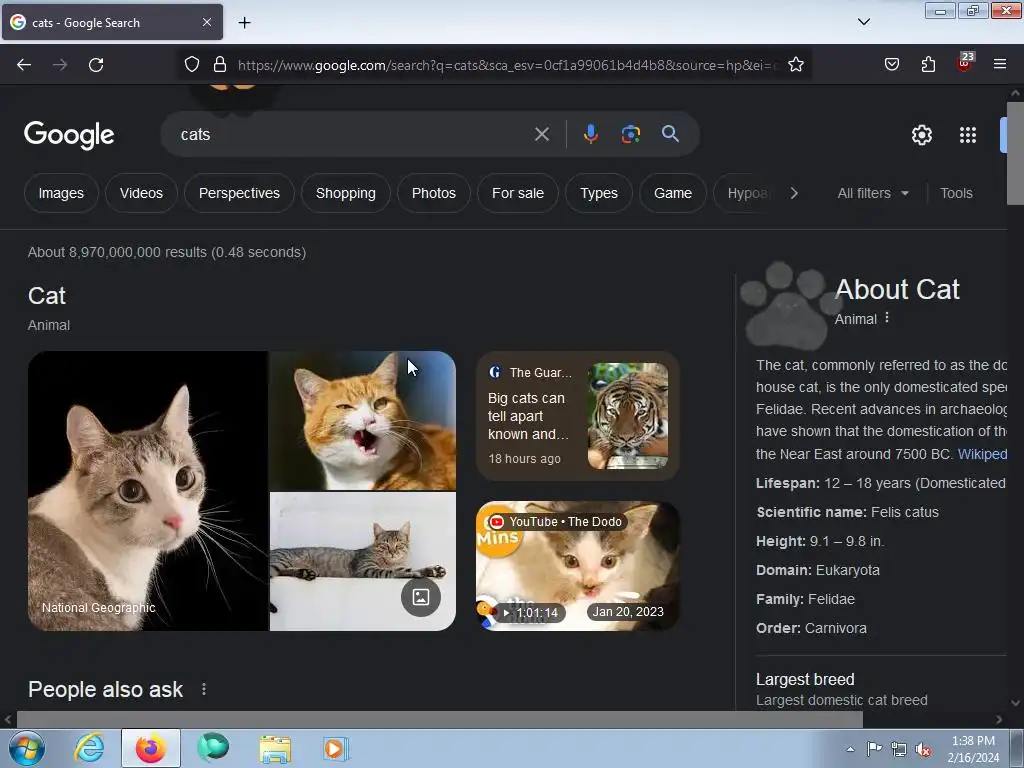Launch Internet Explorer from taskbar
1024x768 pixels.
click(89, 748)
